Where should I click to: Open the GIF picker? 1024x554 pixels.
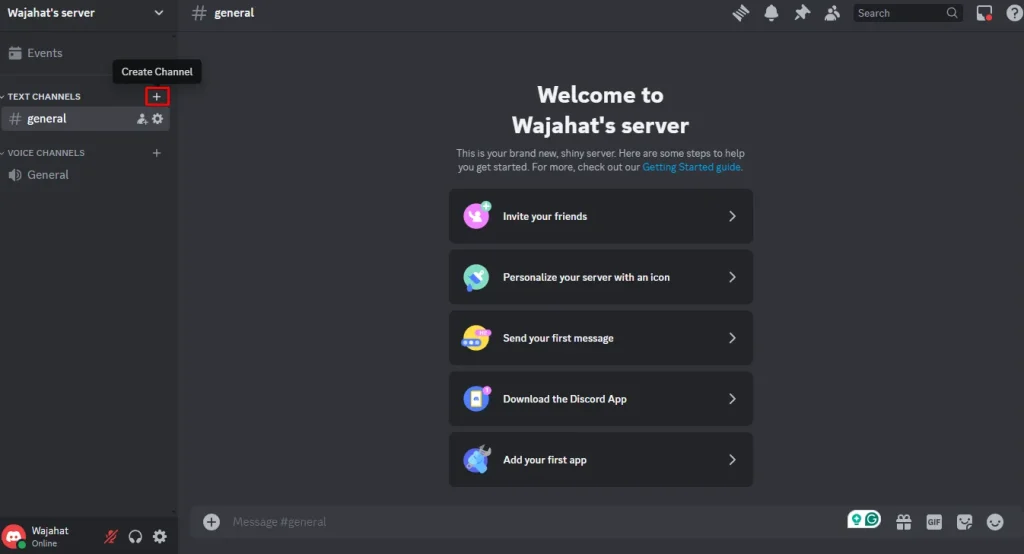934,522
